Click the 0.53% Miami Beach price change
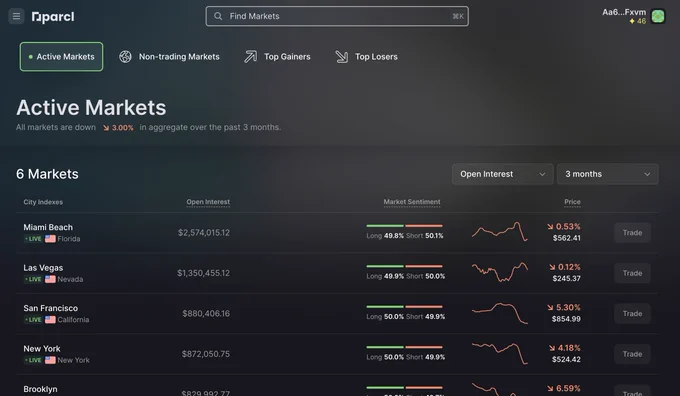Image resolution: width=680 pixels, height=396 pixels. coord(564,226)
